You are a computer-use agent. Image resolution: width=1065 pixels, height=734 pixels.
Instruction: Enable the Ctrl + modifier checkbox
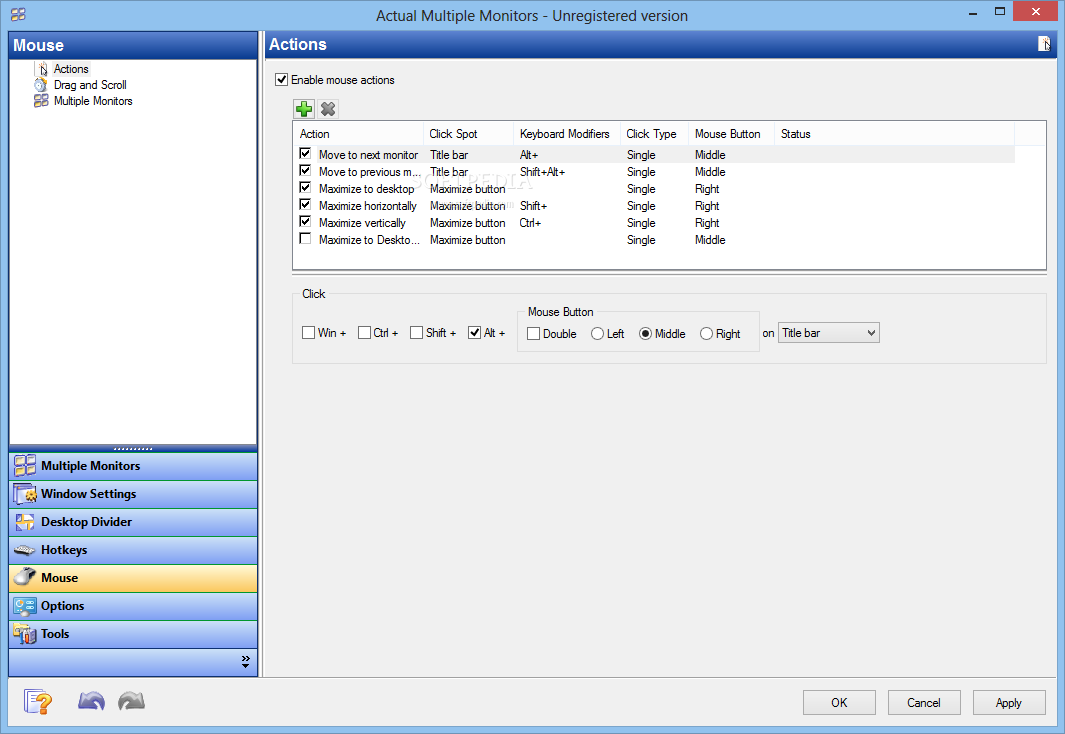tap(364, 333)
